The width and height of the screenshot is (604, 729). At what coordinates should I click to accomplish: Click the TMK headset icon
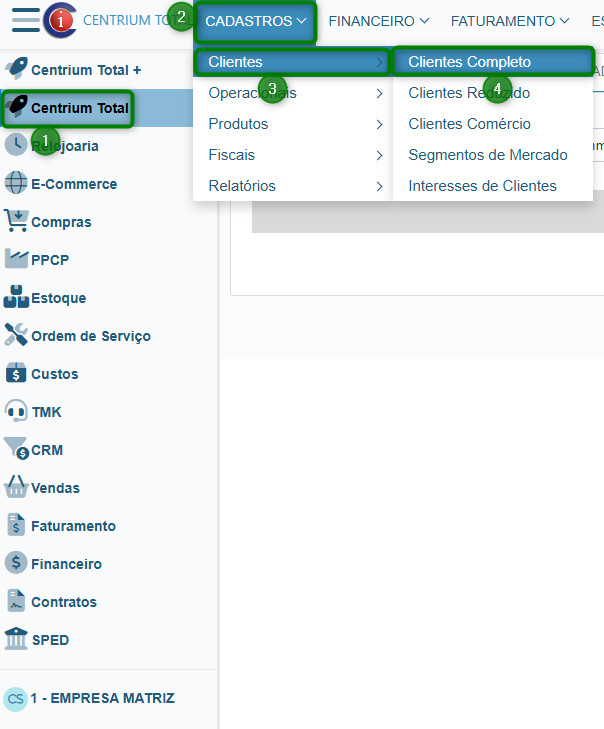pos(16,412)
